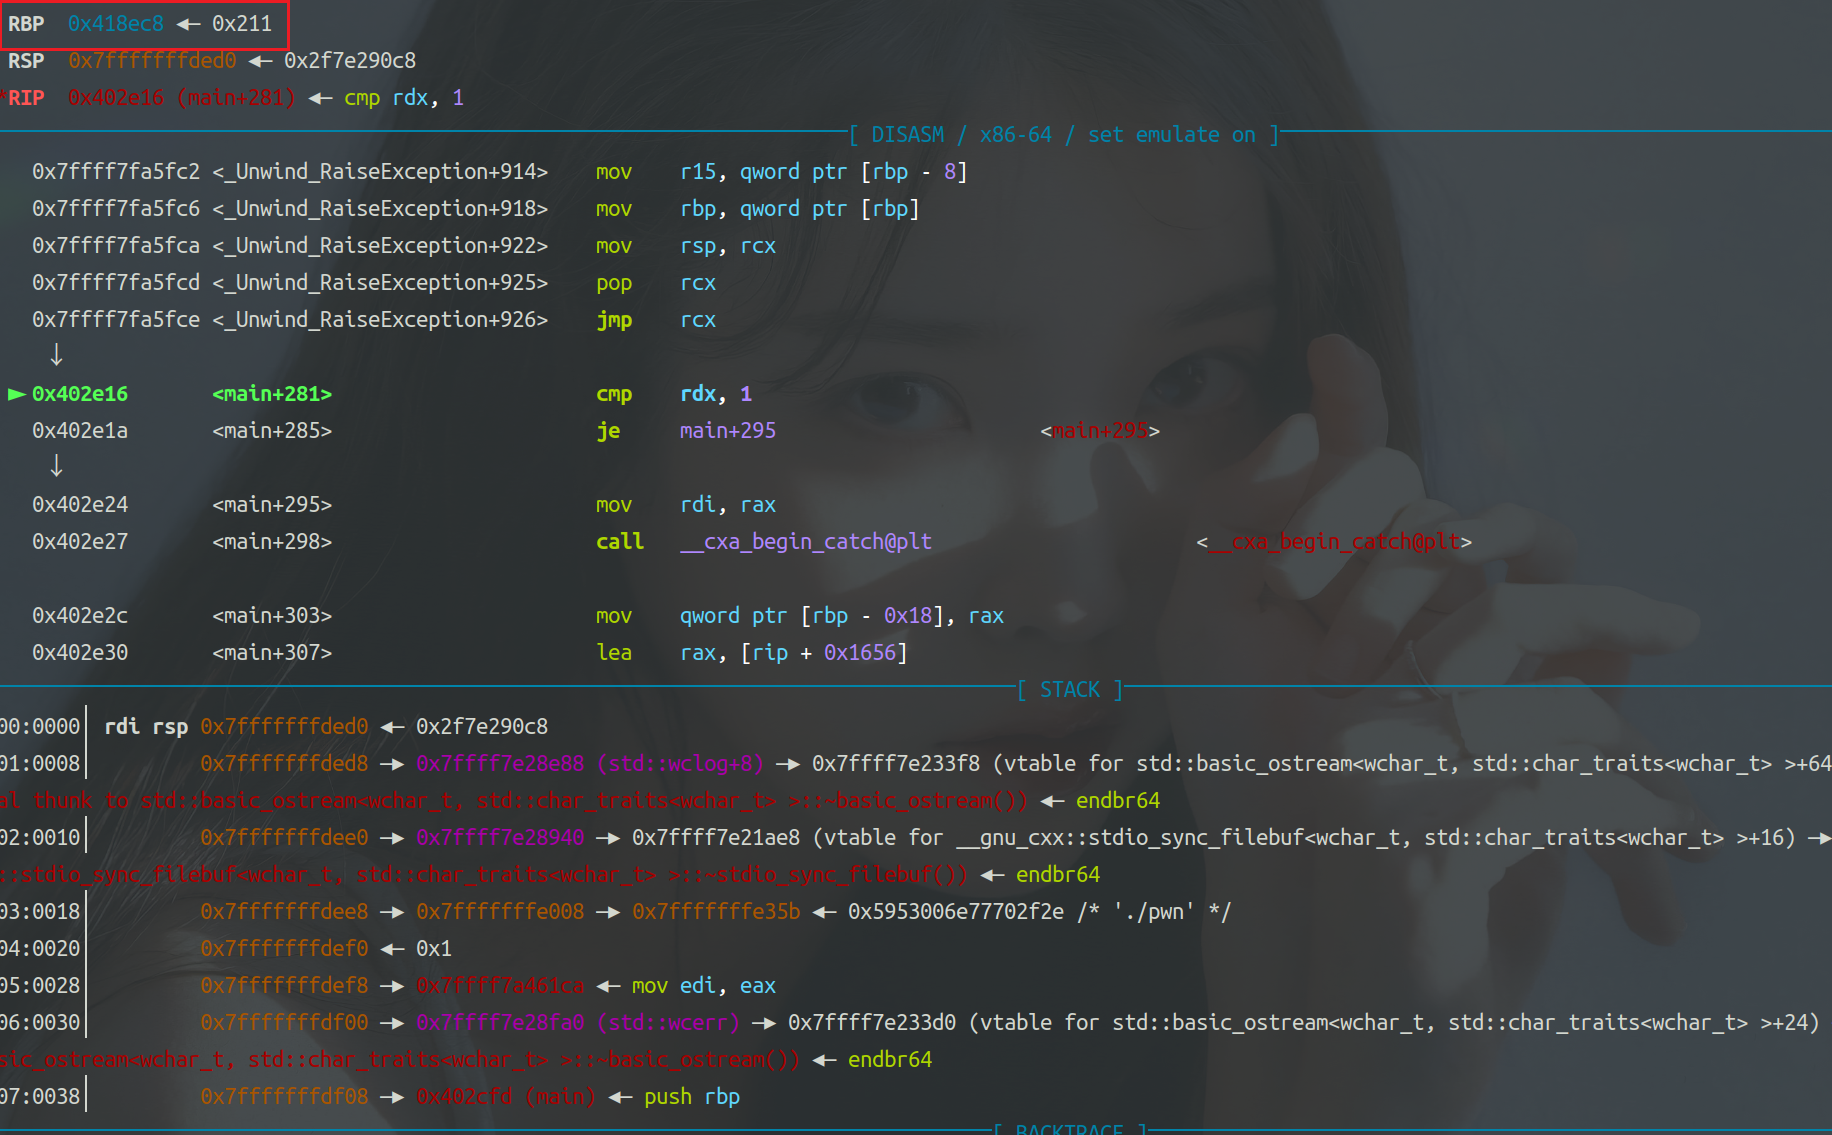Click the down arrow below jmp rcx
The image size is (1832, 1135).
click(56, 356)
